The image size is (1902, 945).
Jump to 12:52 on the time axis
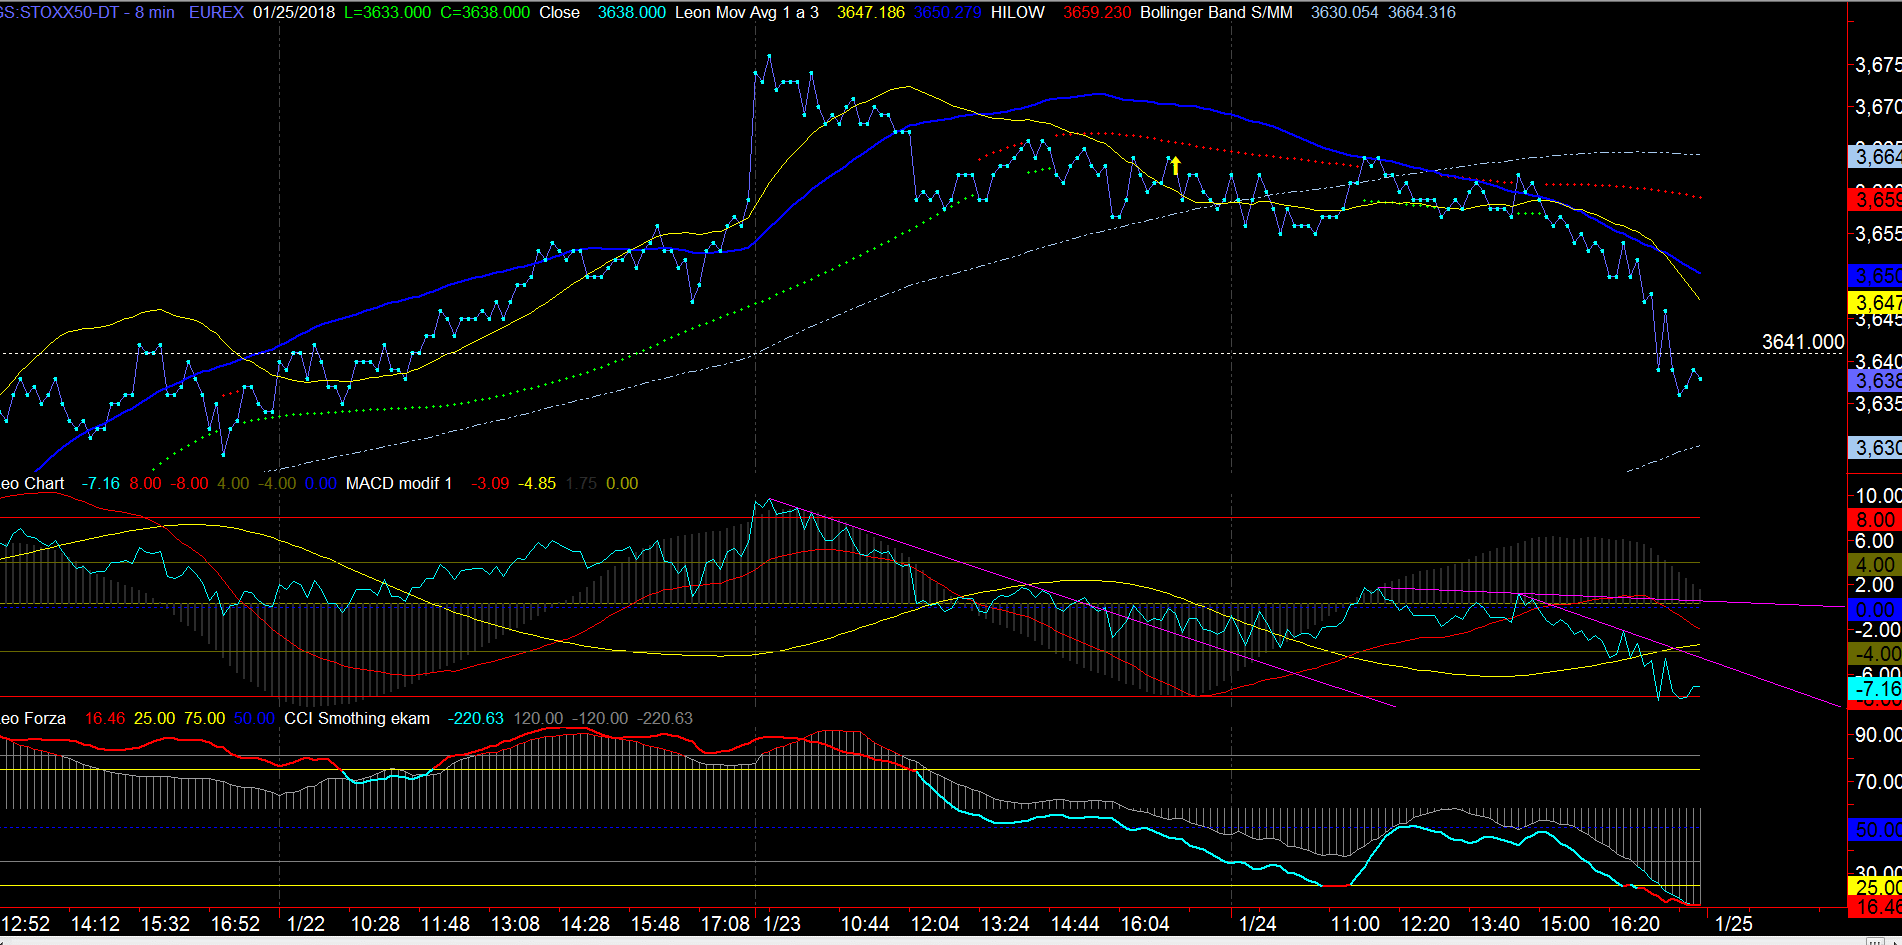tap(25, 924)
